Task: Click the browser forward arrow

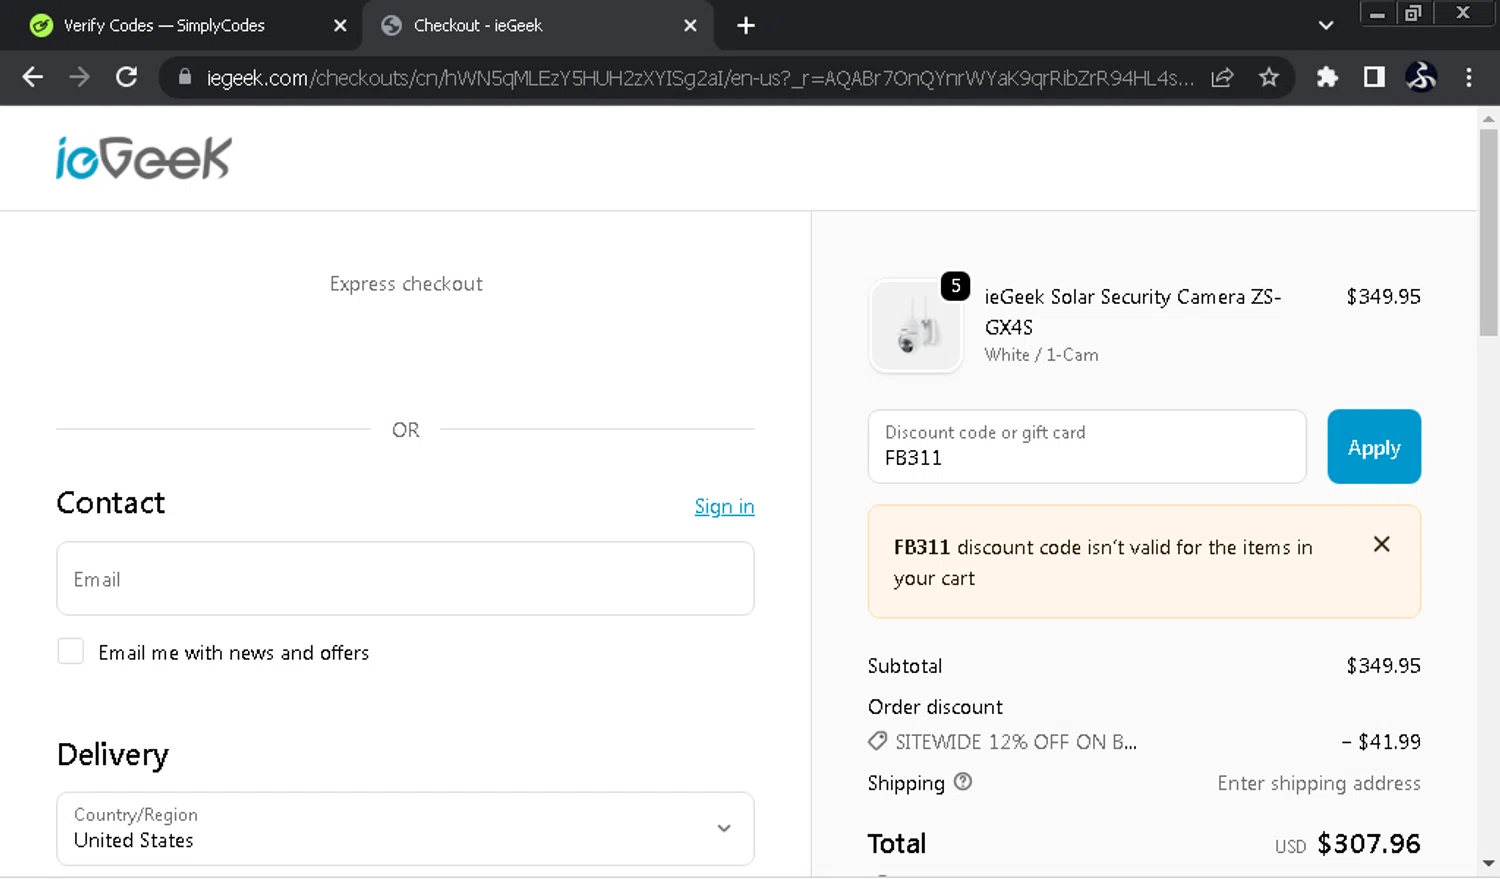Action: point(79,77)
